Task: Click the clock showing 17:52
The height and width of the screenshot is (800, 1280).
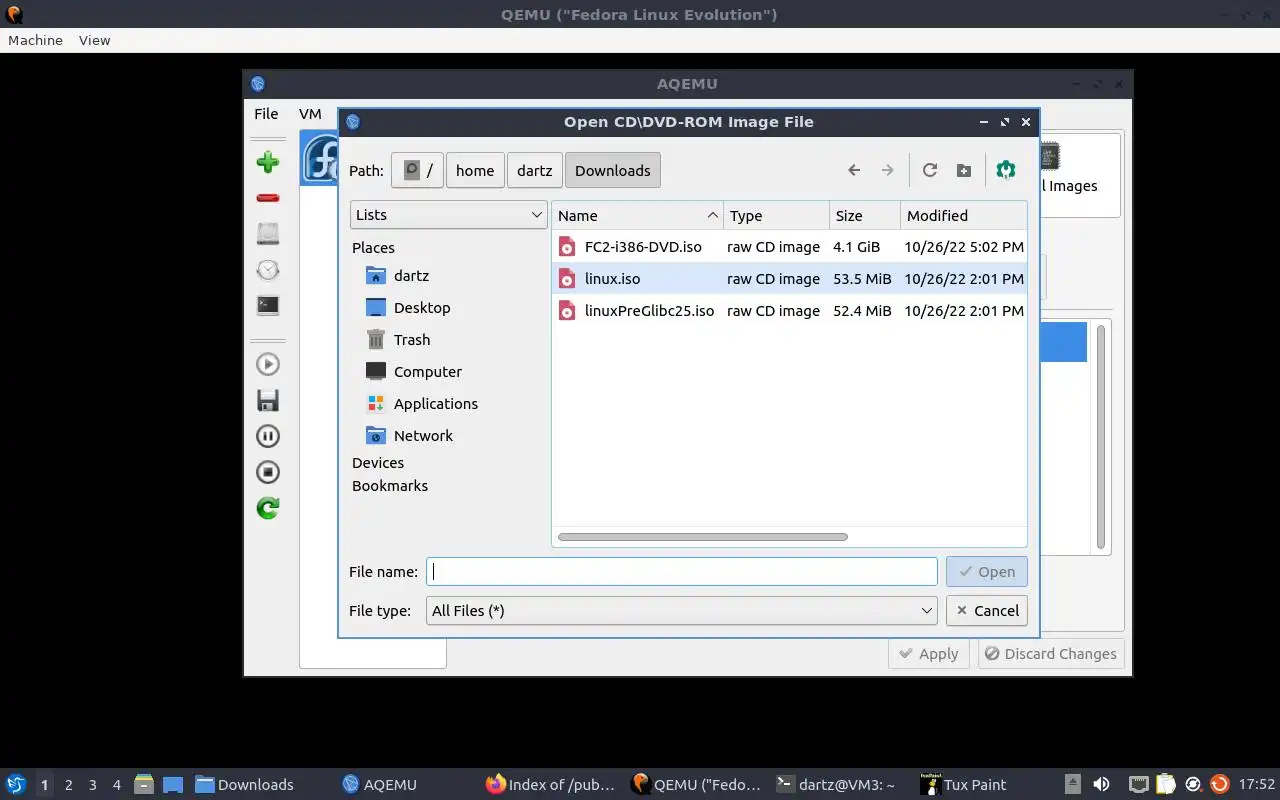Action: 1257,785
